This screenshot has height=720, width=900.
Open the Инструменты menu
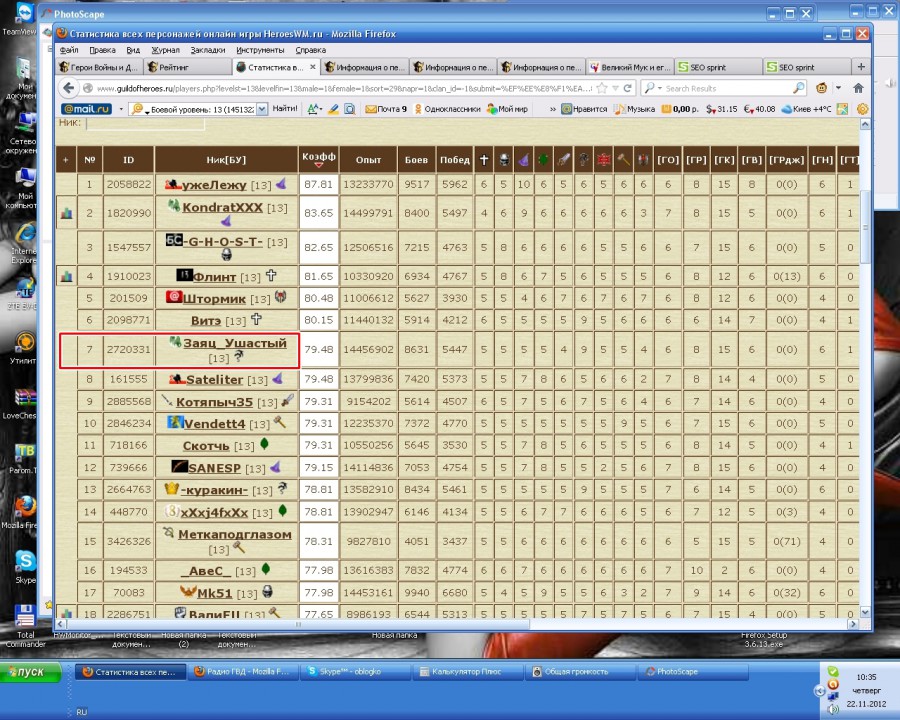click(260, 50)
